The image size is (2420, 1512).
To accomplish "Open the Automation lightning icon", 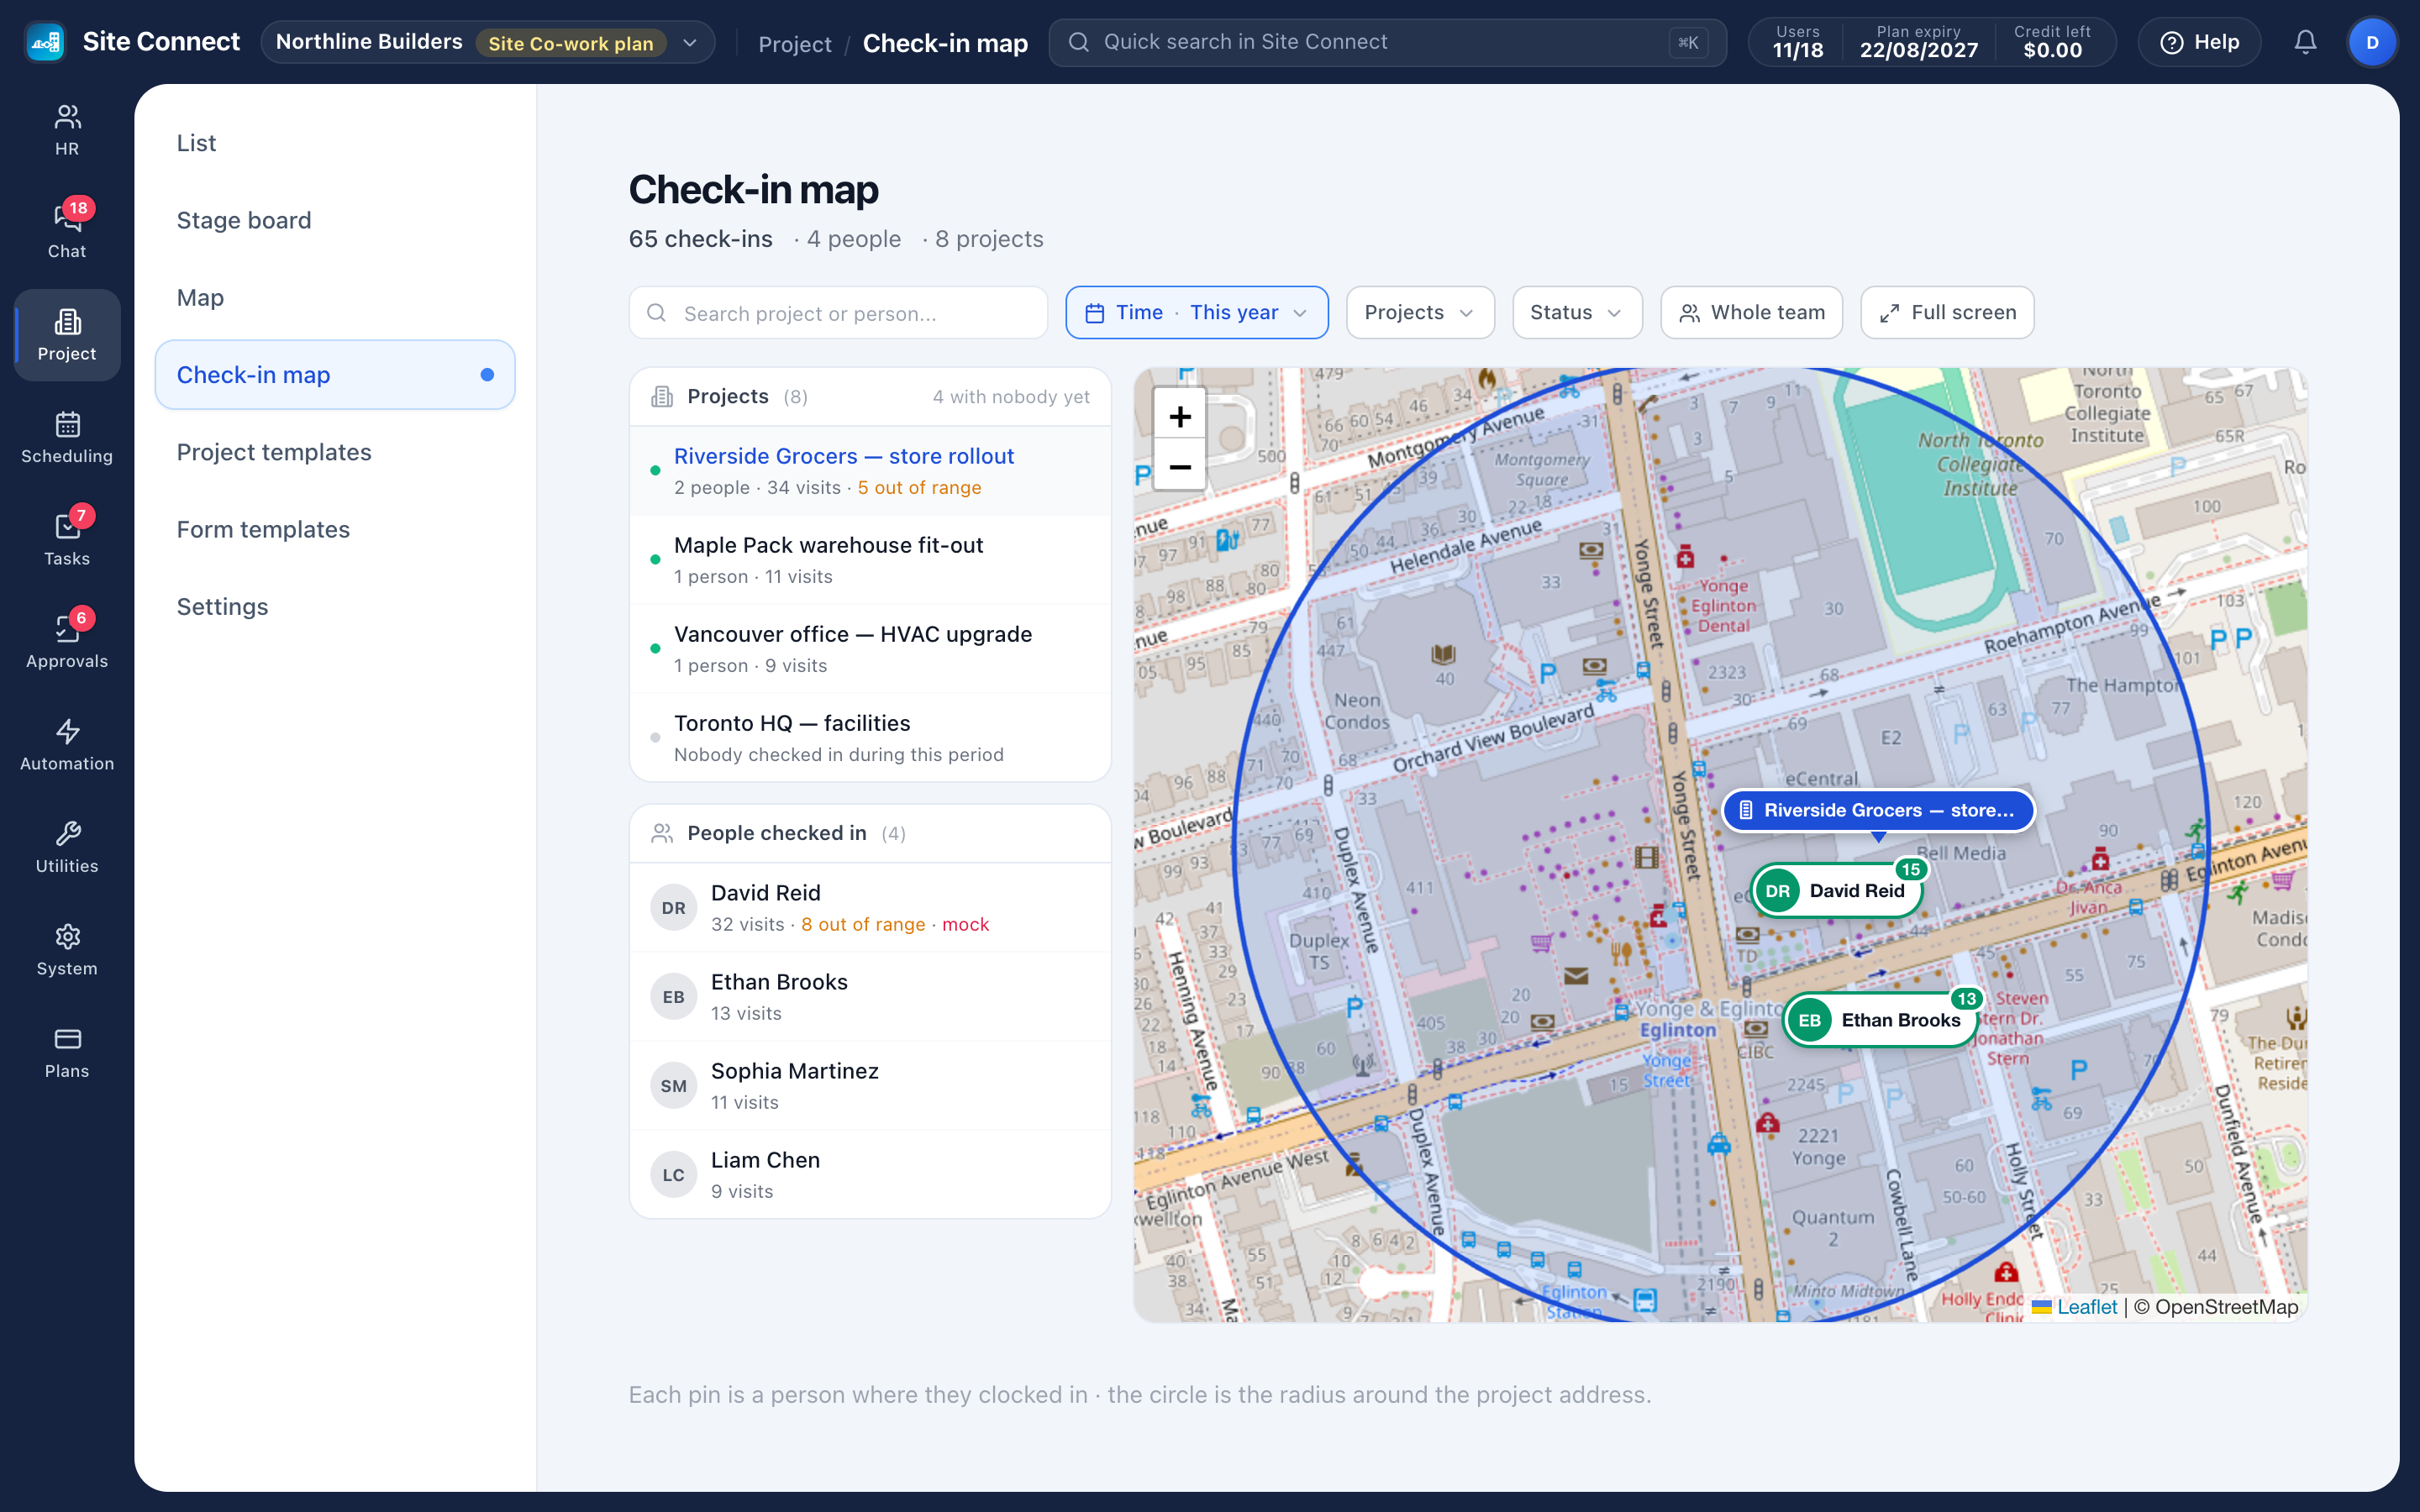I will [67, 745].
